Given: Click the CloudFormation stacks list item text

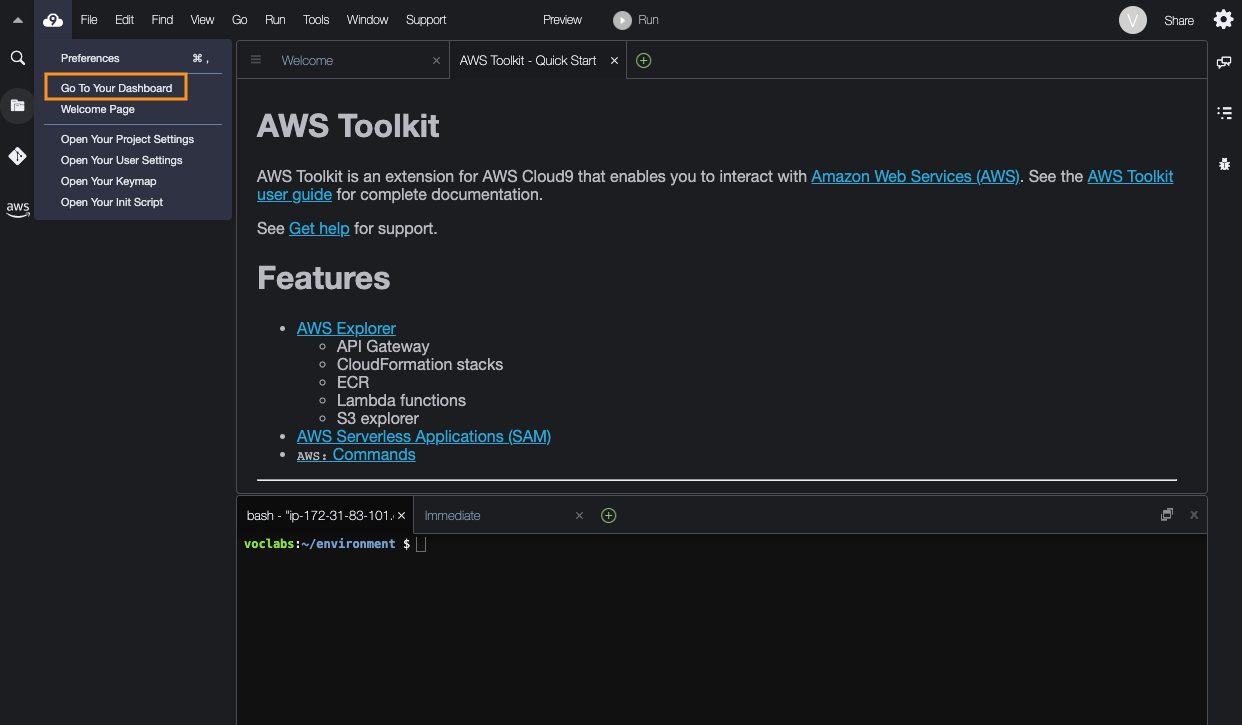Looking at the screenshot, I should click(420, 364).
